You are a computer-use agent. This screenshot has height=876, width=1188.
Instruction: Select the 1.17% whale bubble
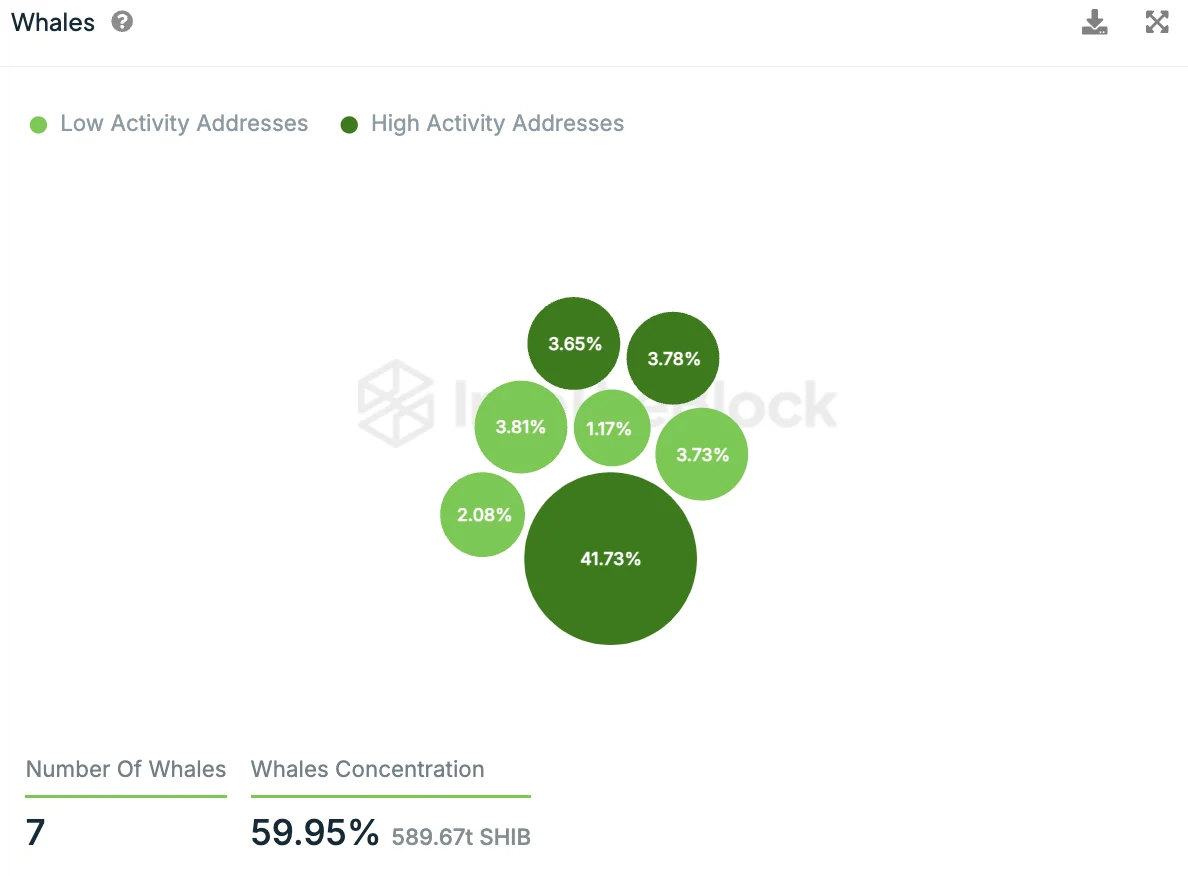609,429
